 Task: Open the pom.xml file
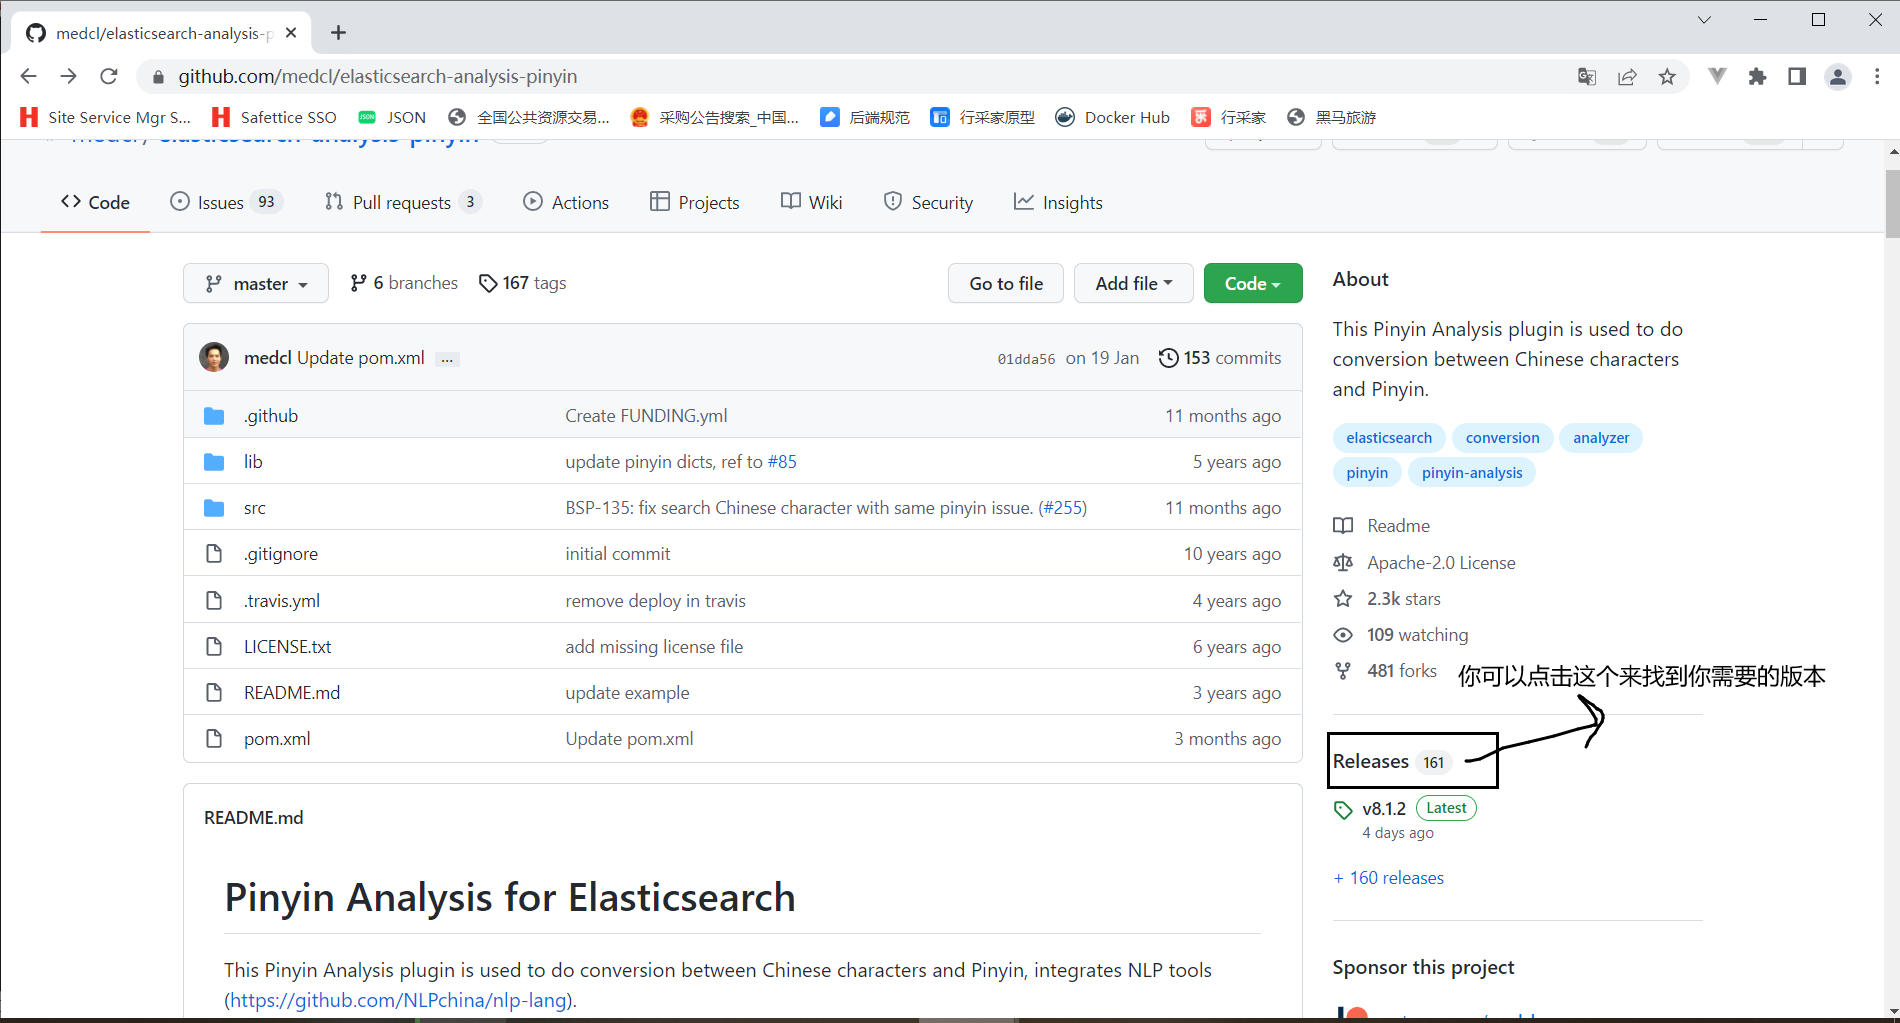pyautogui.click(x=277, y=738)
